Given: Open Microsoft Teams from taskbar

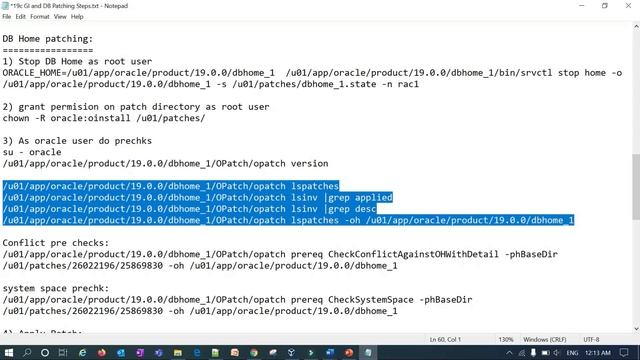Looking at the screenshot, I should [159, 353].
